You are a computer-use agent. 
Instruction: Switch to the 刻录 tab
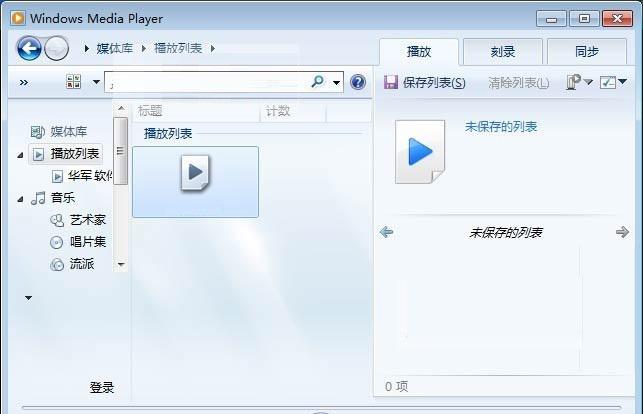click(503, 52)
